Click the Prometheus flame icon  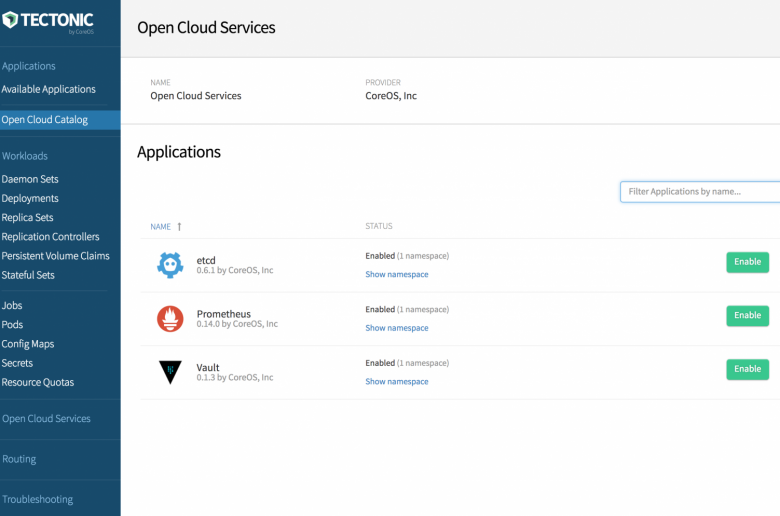[x=170, y=319]
